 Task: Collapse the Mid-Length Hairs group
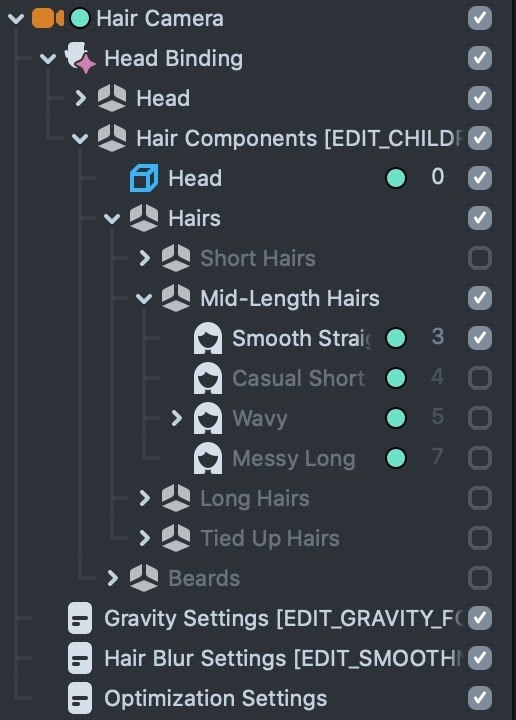coord(144,298)
